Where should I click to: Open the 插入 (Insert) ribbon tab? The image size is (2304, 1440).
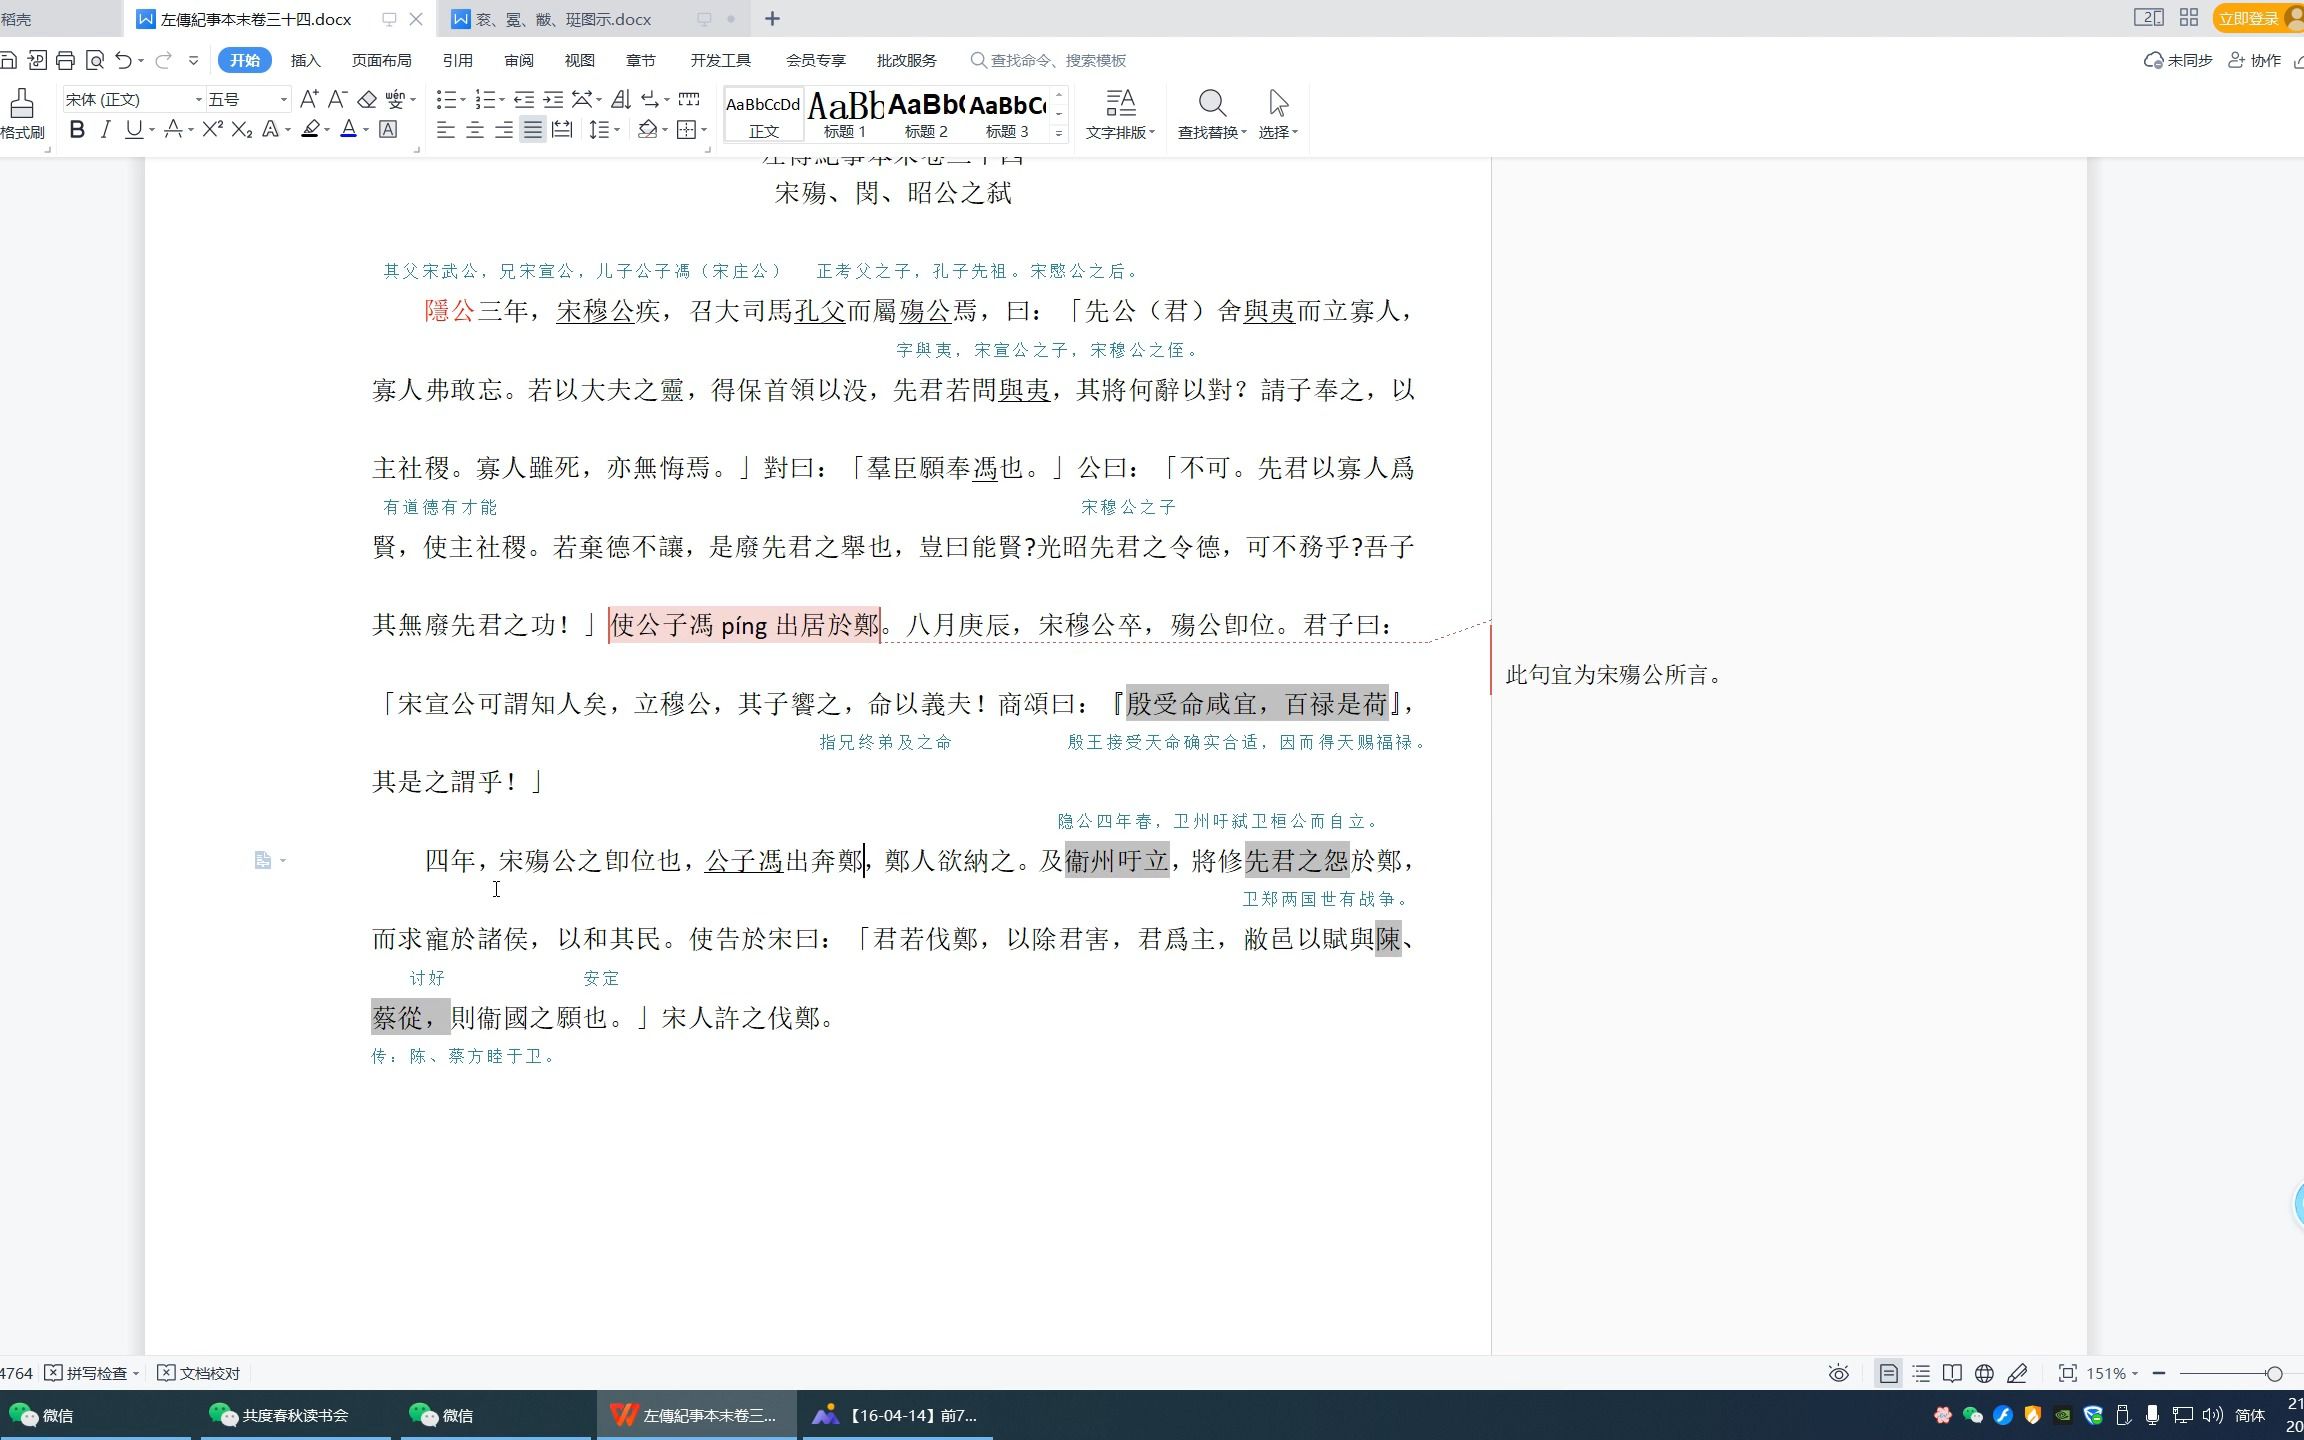306,60
